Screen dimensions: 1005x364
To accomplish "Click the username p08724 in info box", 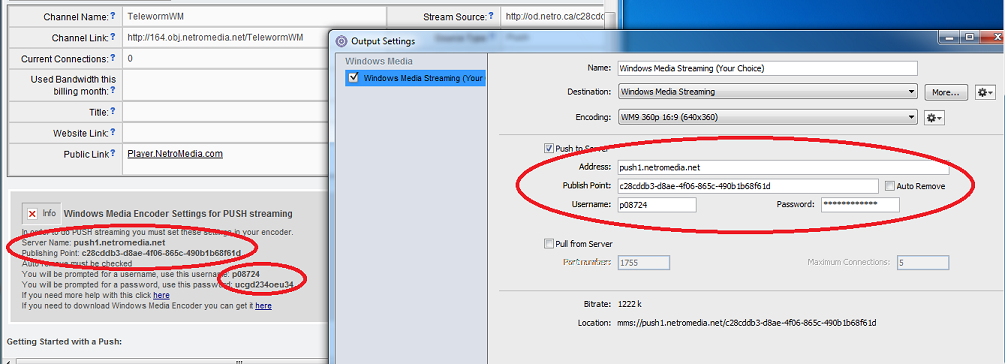I will (x=245, y=274).
